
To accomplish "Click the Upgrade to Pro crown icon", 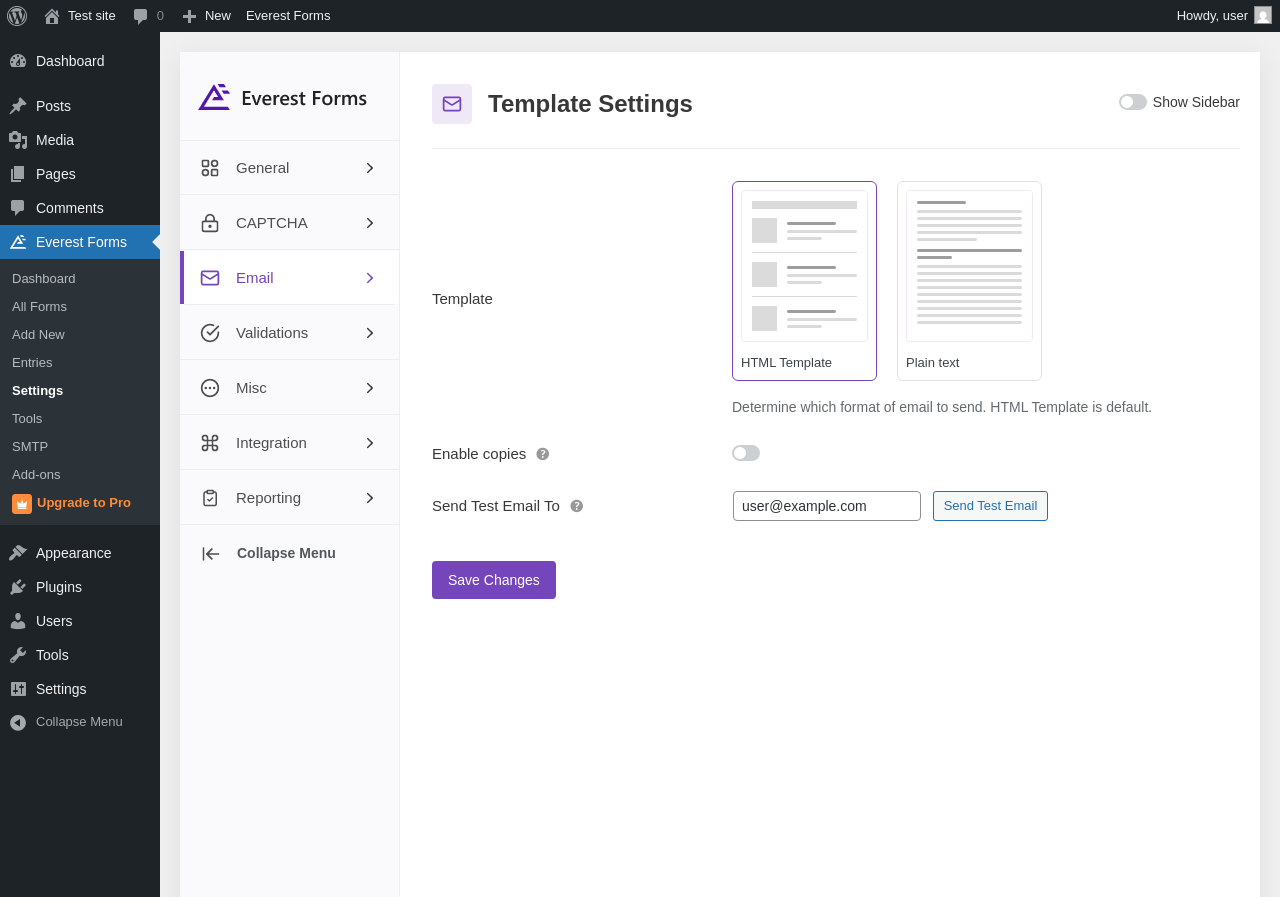I will 22,504.
